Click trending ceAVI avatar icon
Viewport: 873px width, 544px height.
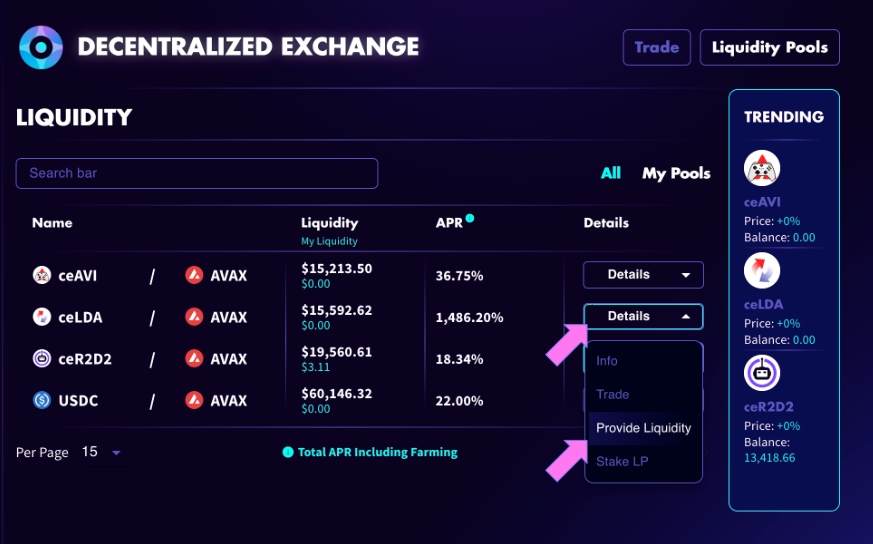click(763, 169)
